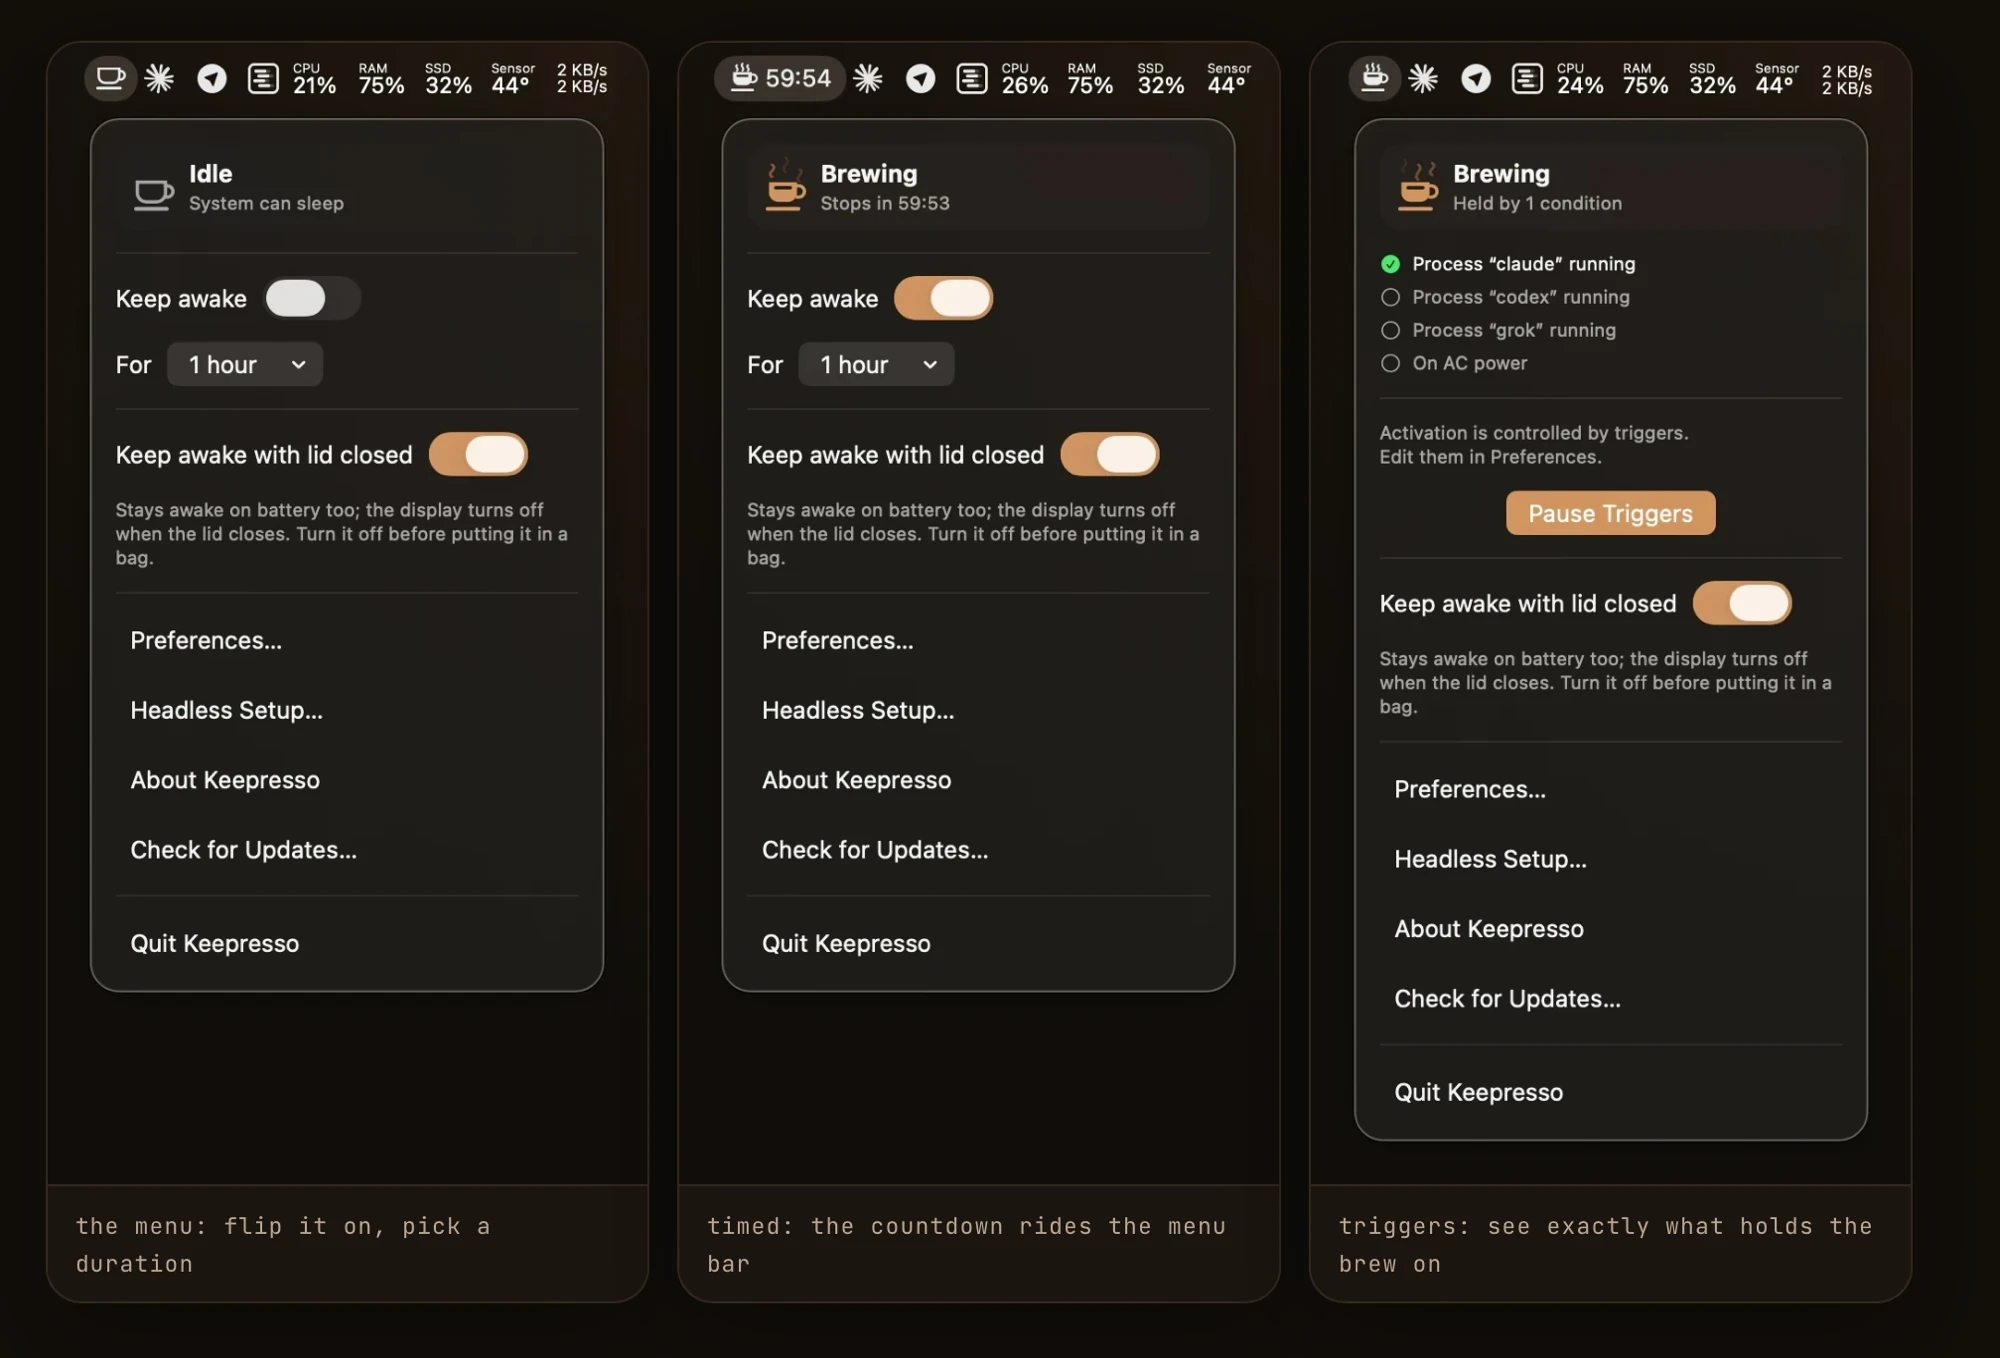This screenshot has width=2000, height=1358.
Task: Click the brewing cup 59:54 countdown in the middle menu bar
Action: [x=780, y=78]
